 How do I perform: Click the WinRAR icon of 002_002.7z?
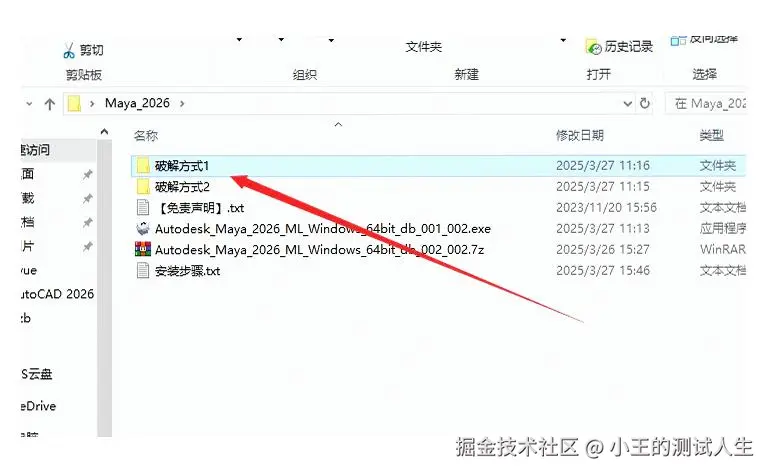pyautogui.click(x=143, y=249)
